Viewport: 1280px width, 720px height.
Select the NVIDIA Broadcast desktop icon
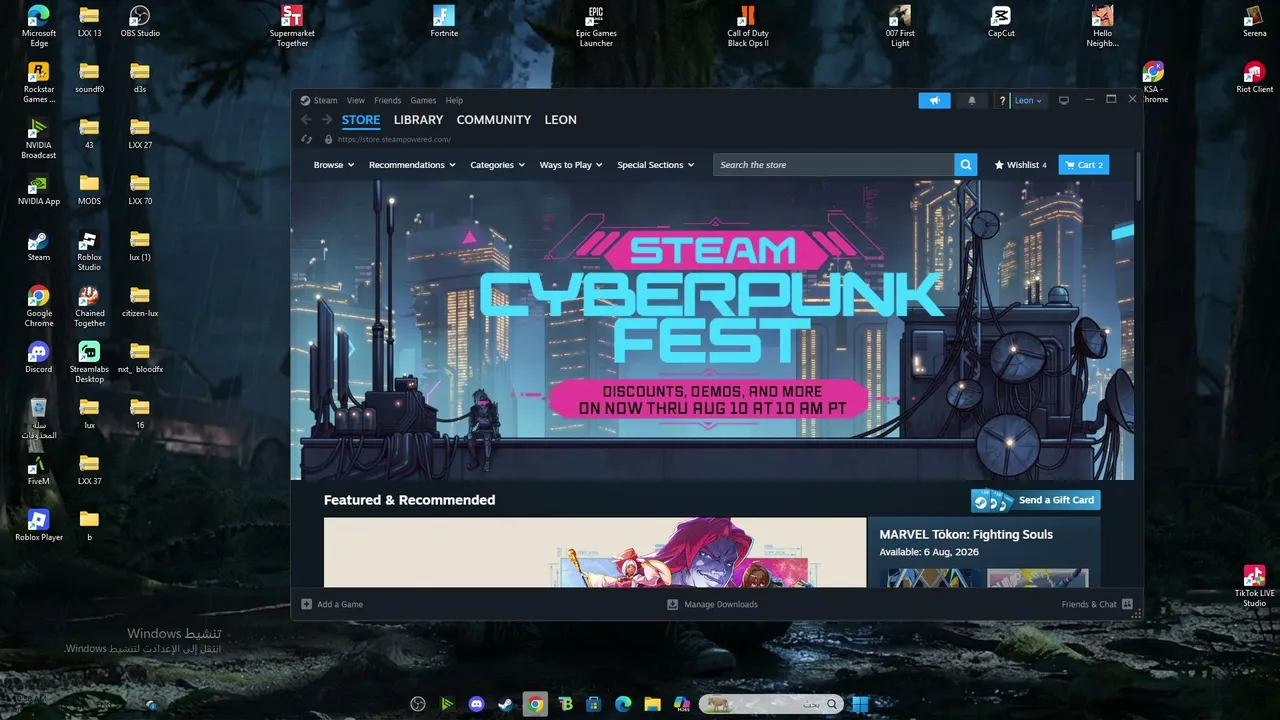[x=38, y=139]
